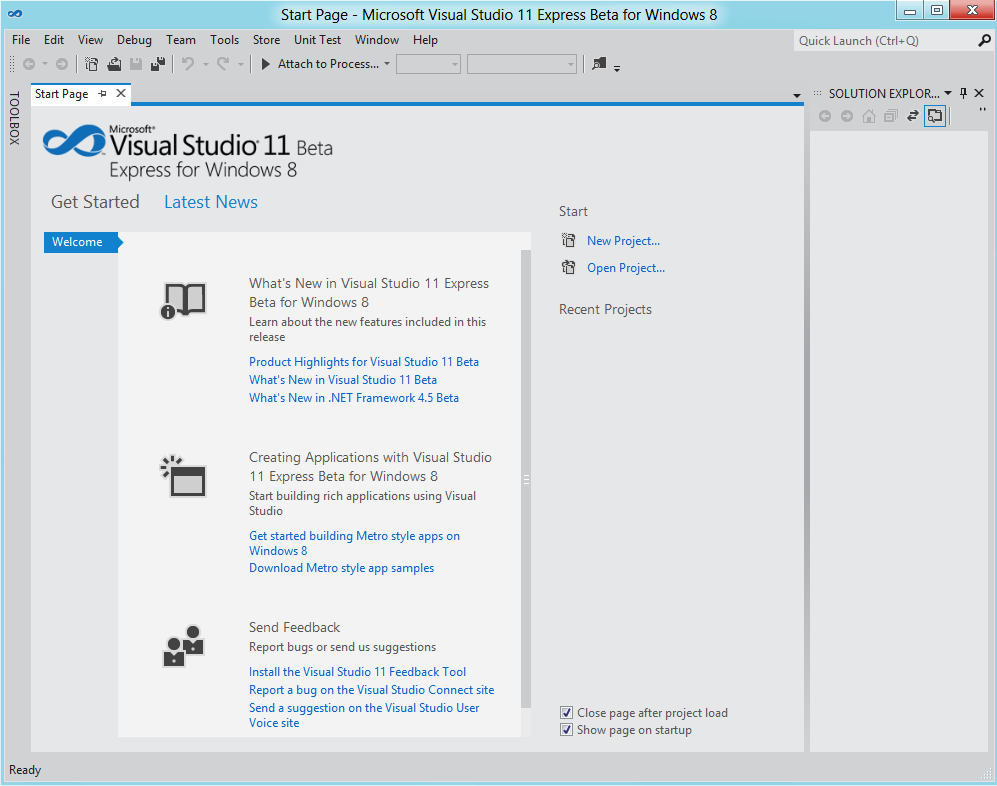Image resolution: width=997 pixels, height=786 pixels.
Task: Open What's New in .NET Framework 4.5 Beta
Action: point(354,397)
